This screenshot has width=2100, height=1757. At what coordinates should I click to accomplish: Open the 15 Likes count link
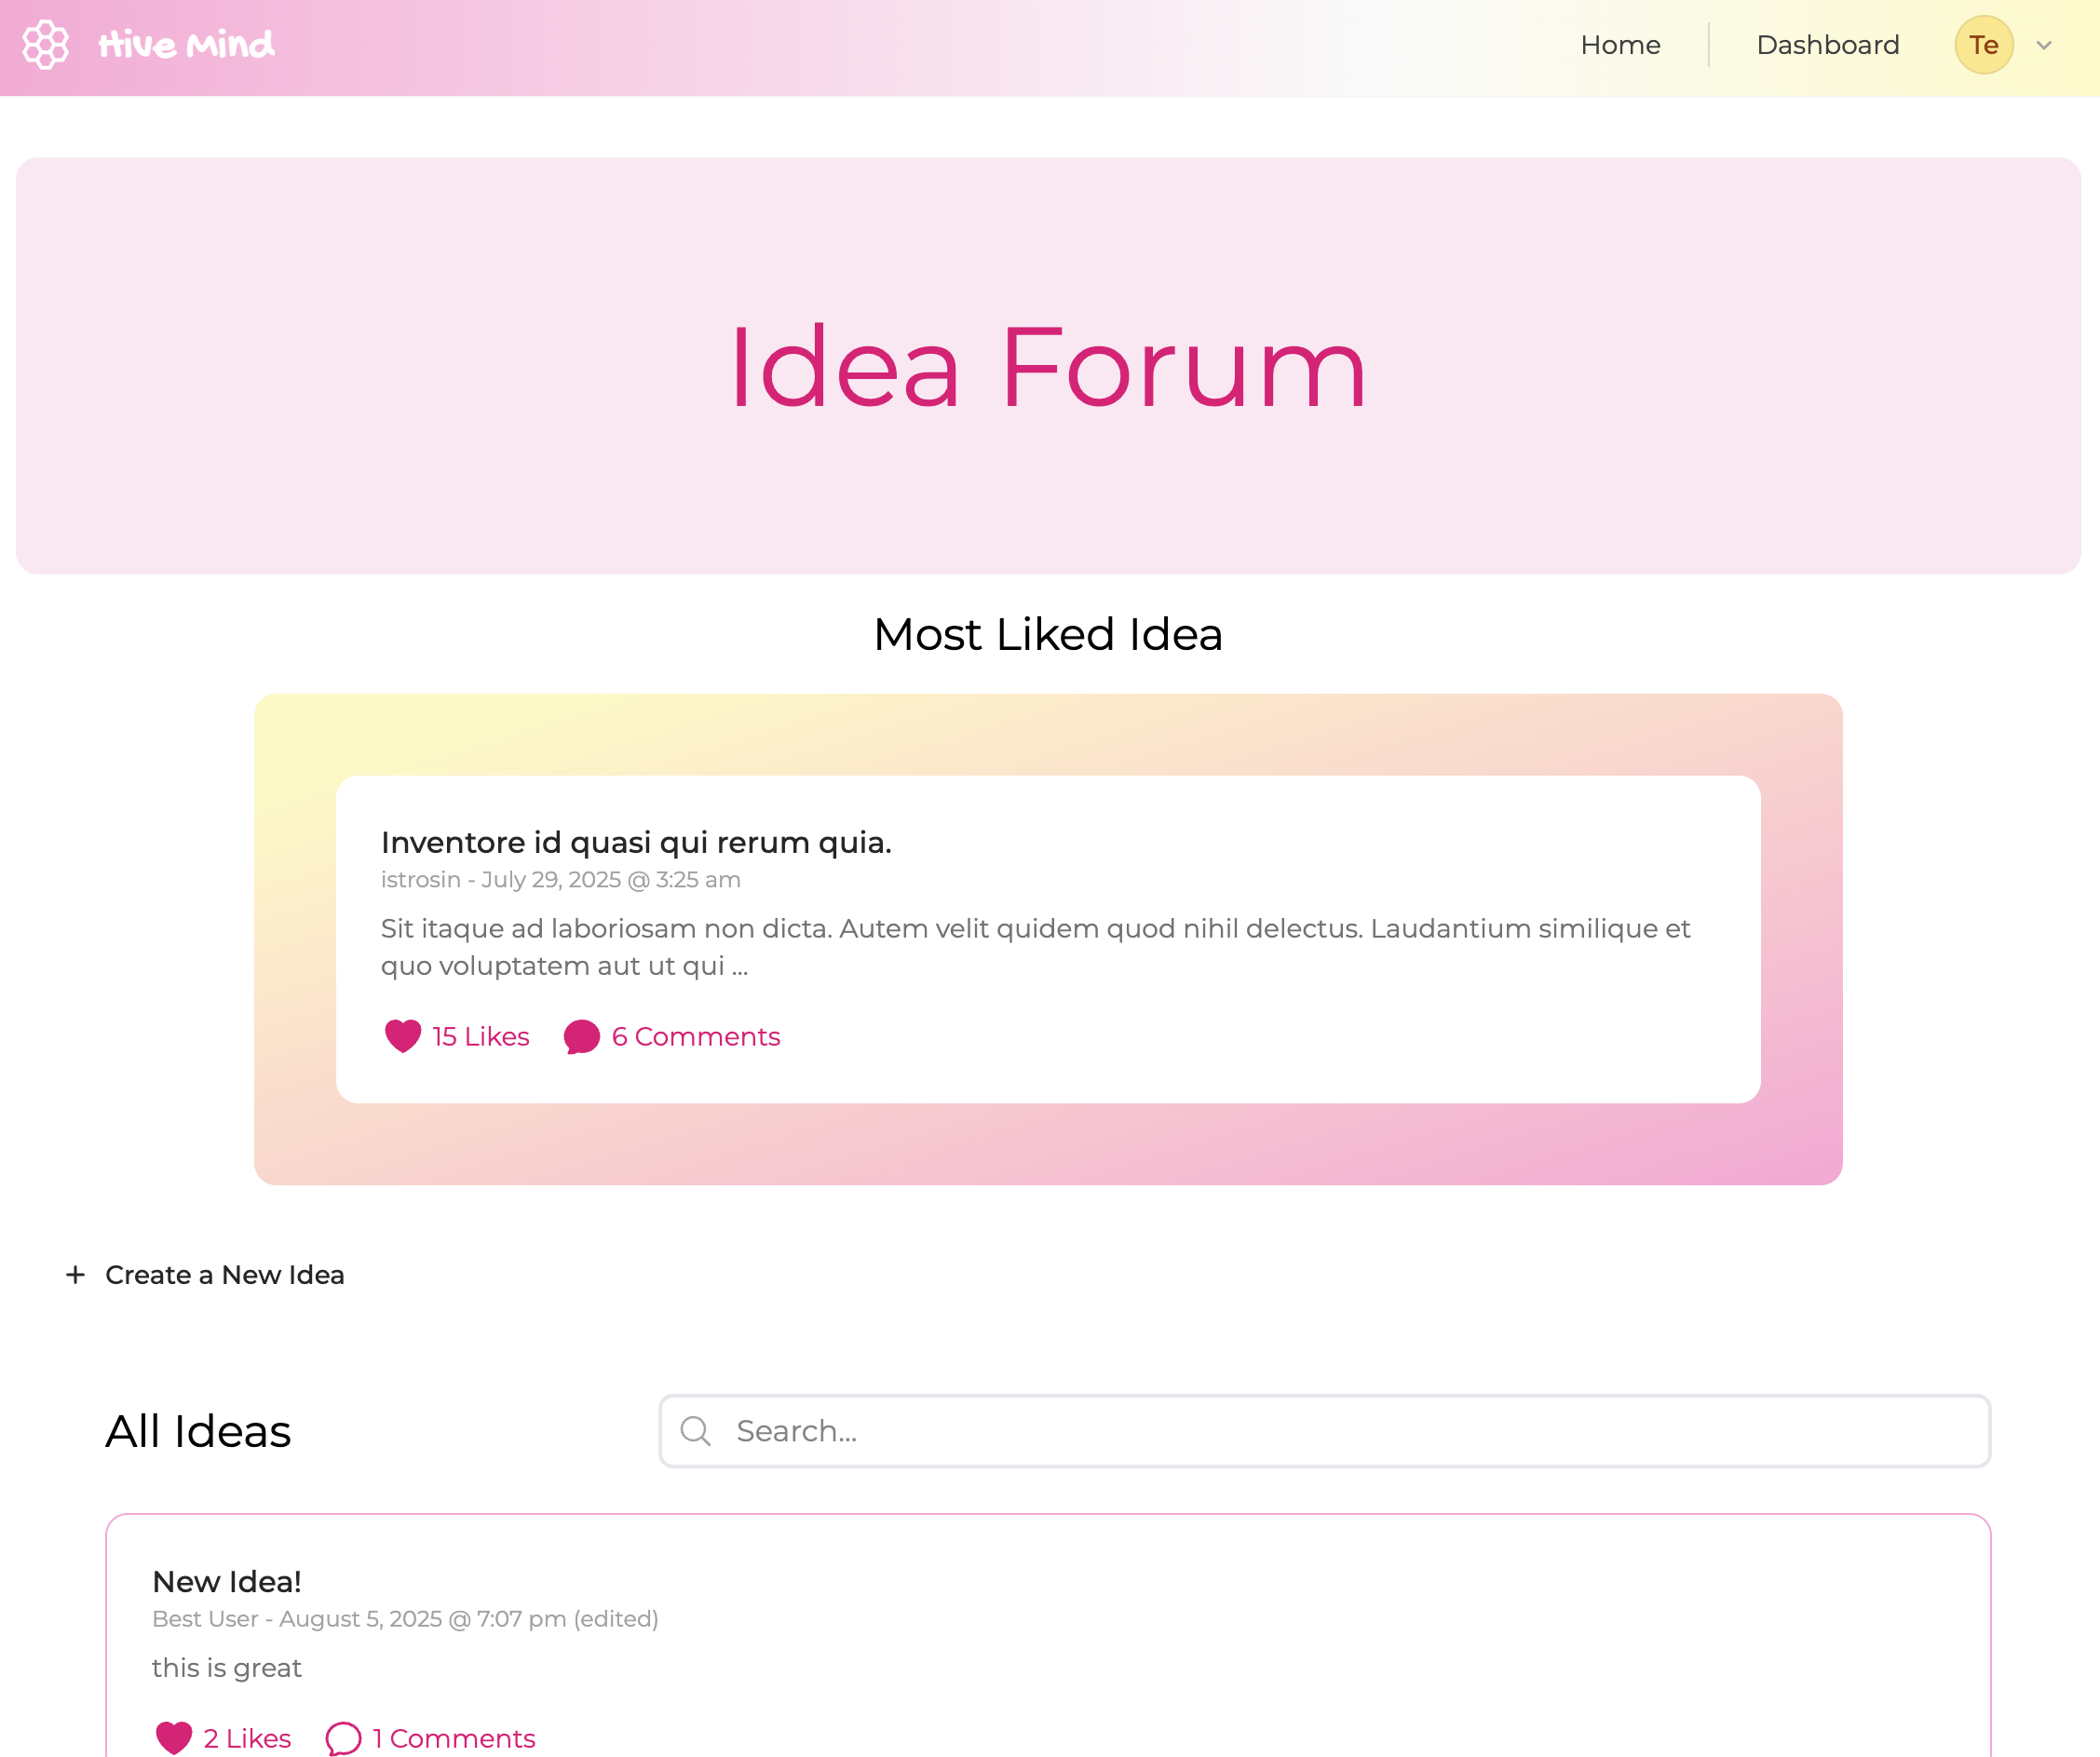tap(481, 1036)
